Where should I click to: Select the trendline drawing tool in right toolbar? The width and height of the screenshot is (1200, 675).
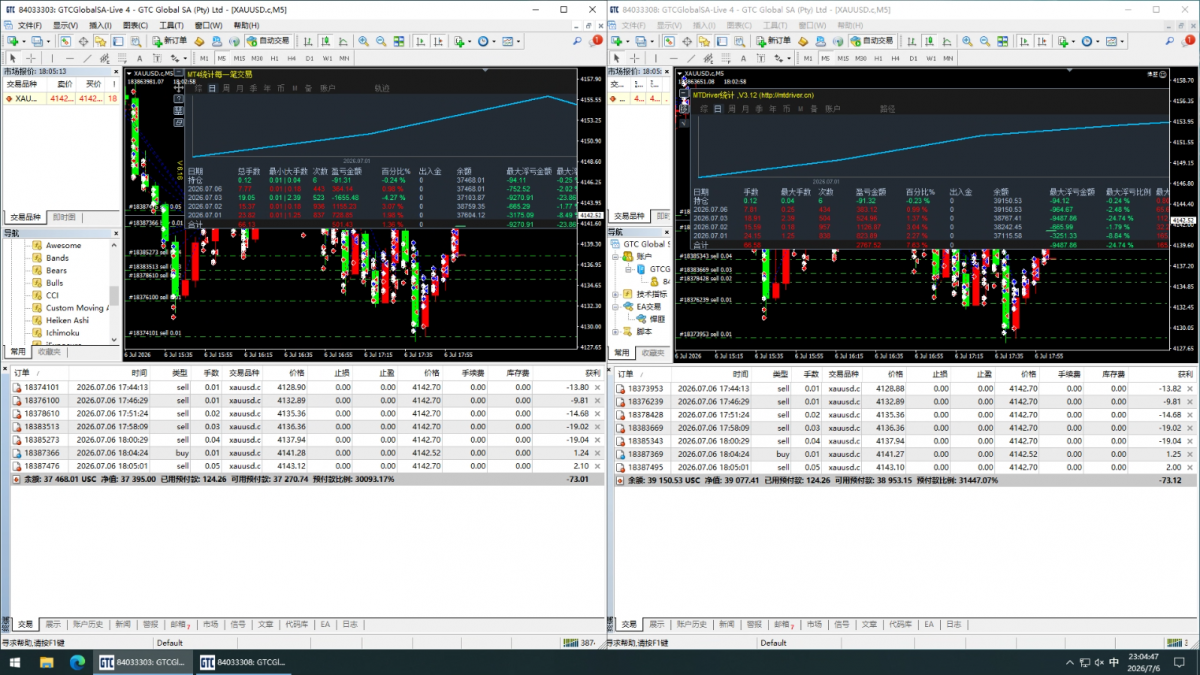(x=691, y=58)
